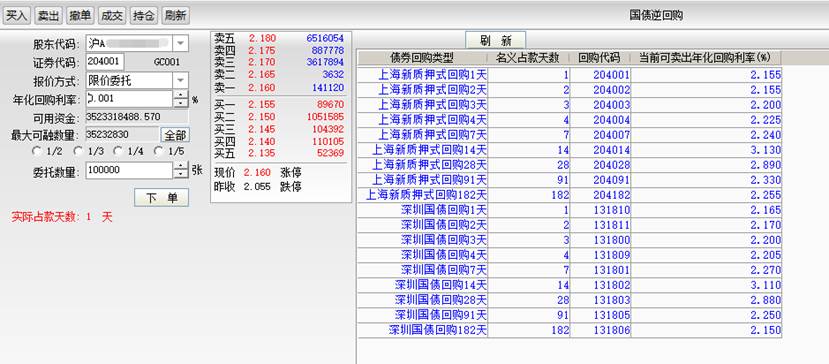Image resolution: width=829 pixels, height=364 pixels.
Task: Open the 撤单 cancel order toolbar button
Action: 80,16
